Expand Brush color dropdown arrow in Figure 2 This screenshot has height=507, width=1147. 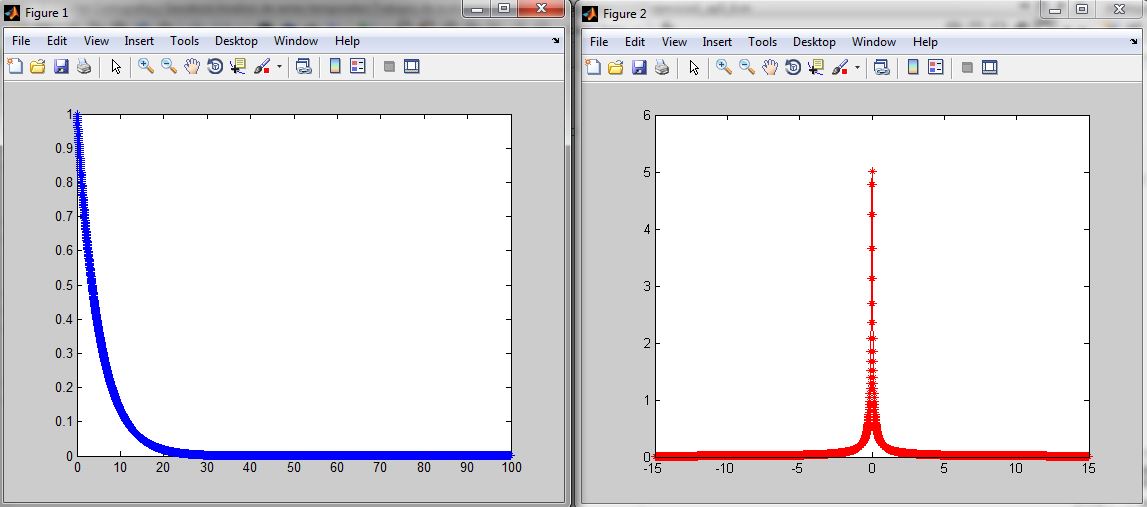[x=857, y=68]
